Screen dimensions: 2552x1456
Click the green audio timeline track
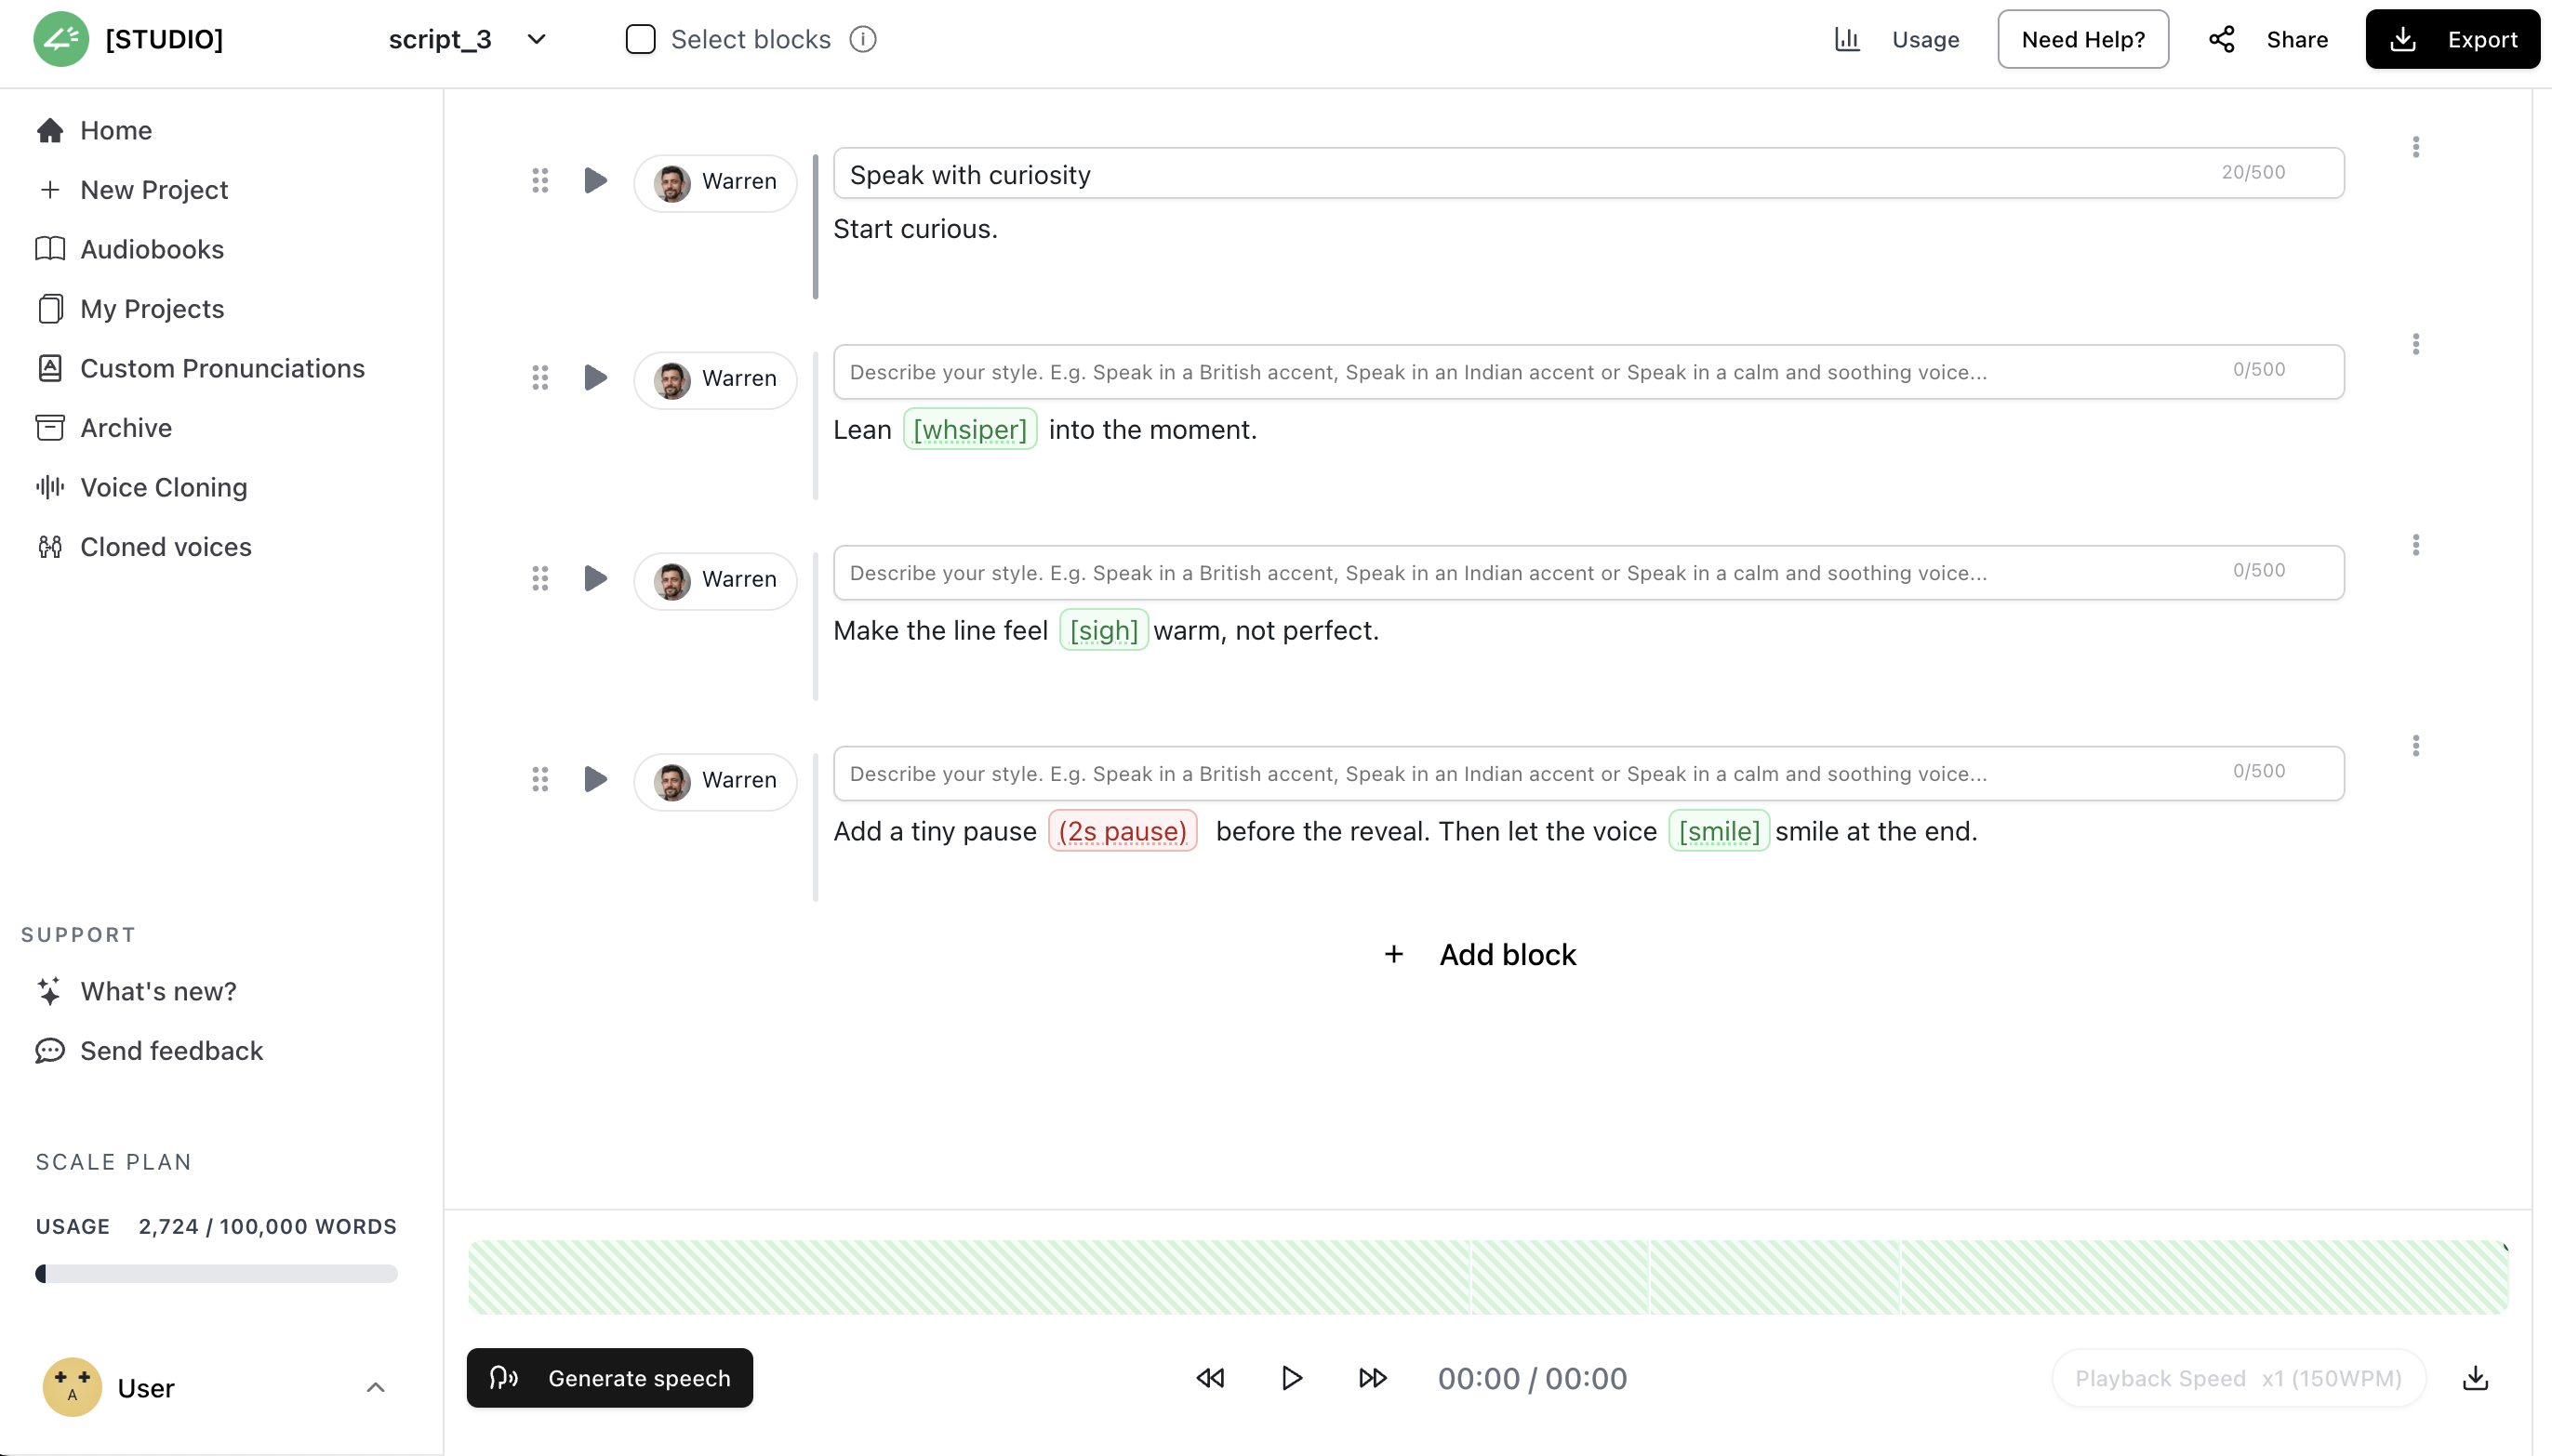[1488, 1278]
